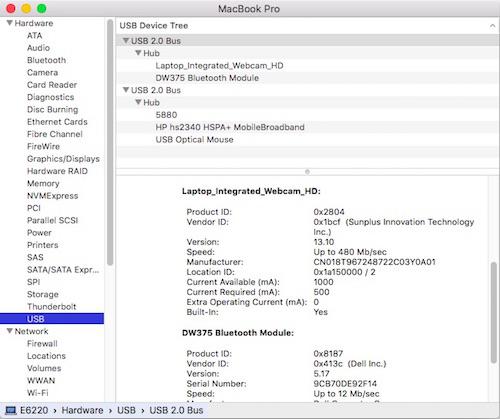Select Audio in the sidebar

click(x=38, y=48)
